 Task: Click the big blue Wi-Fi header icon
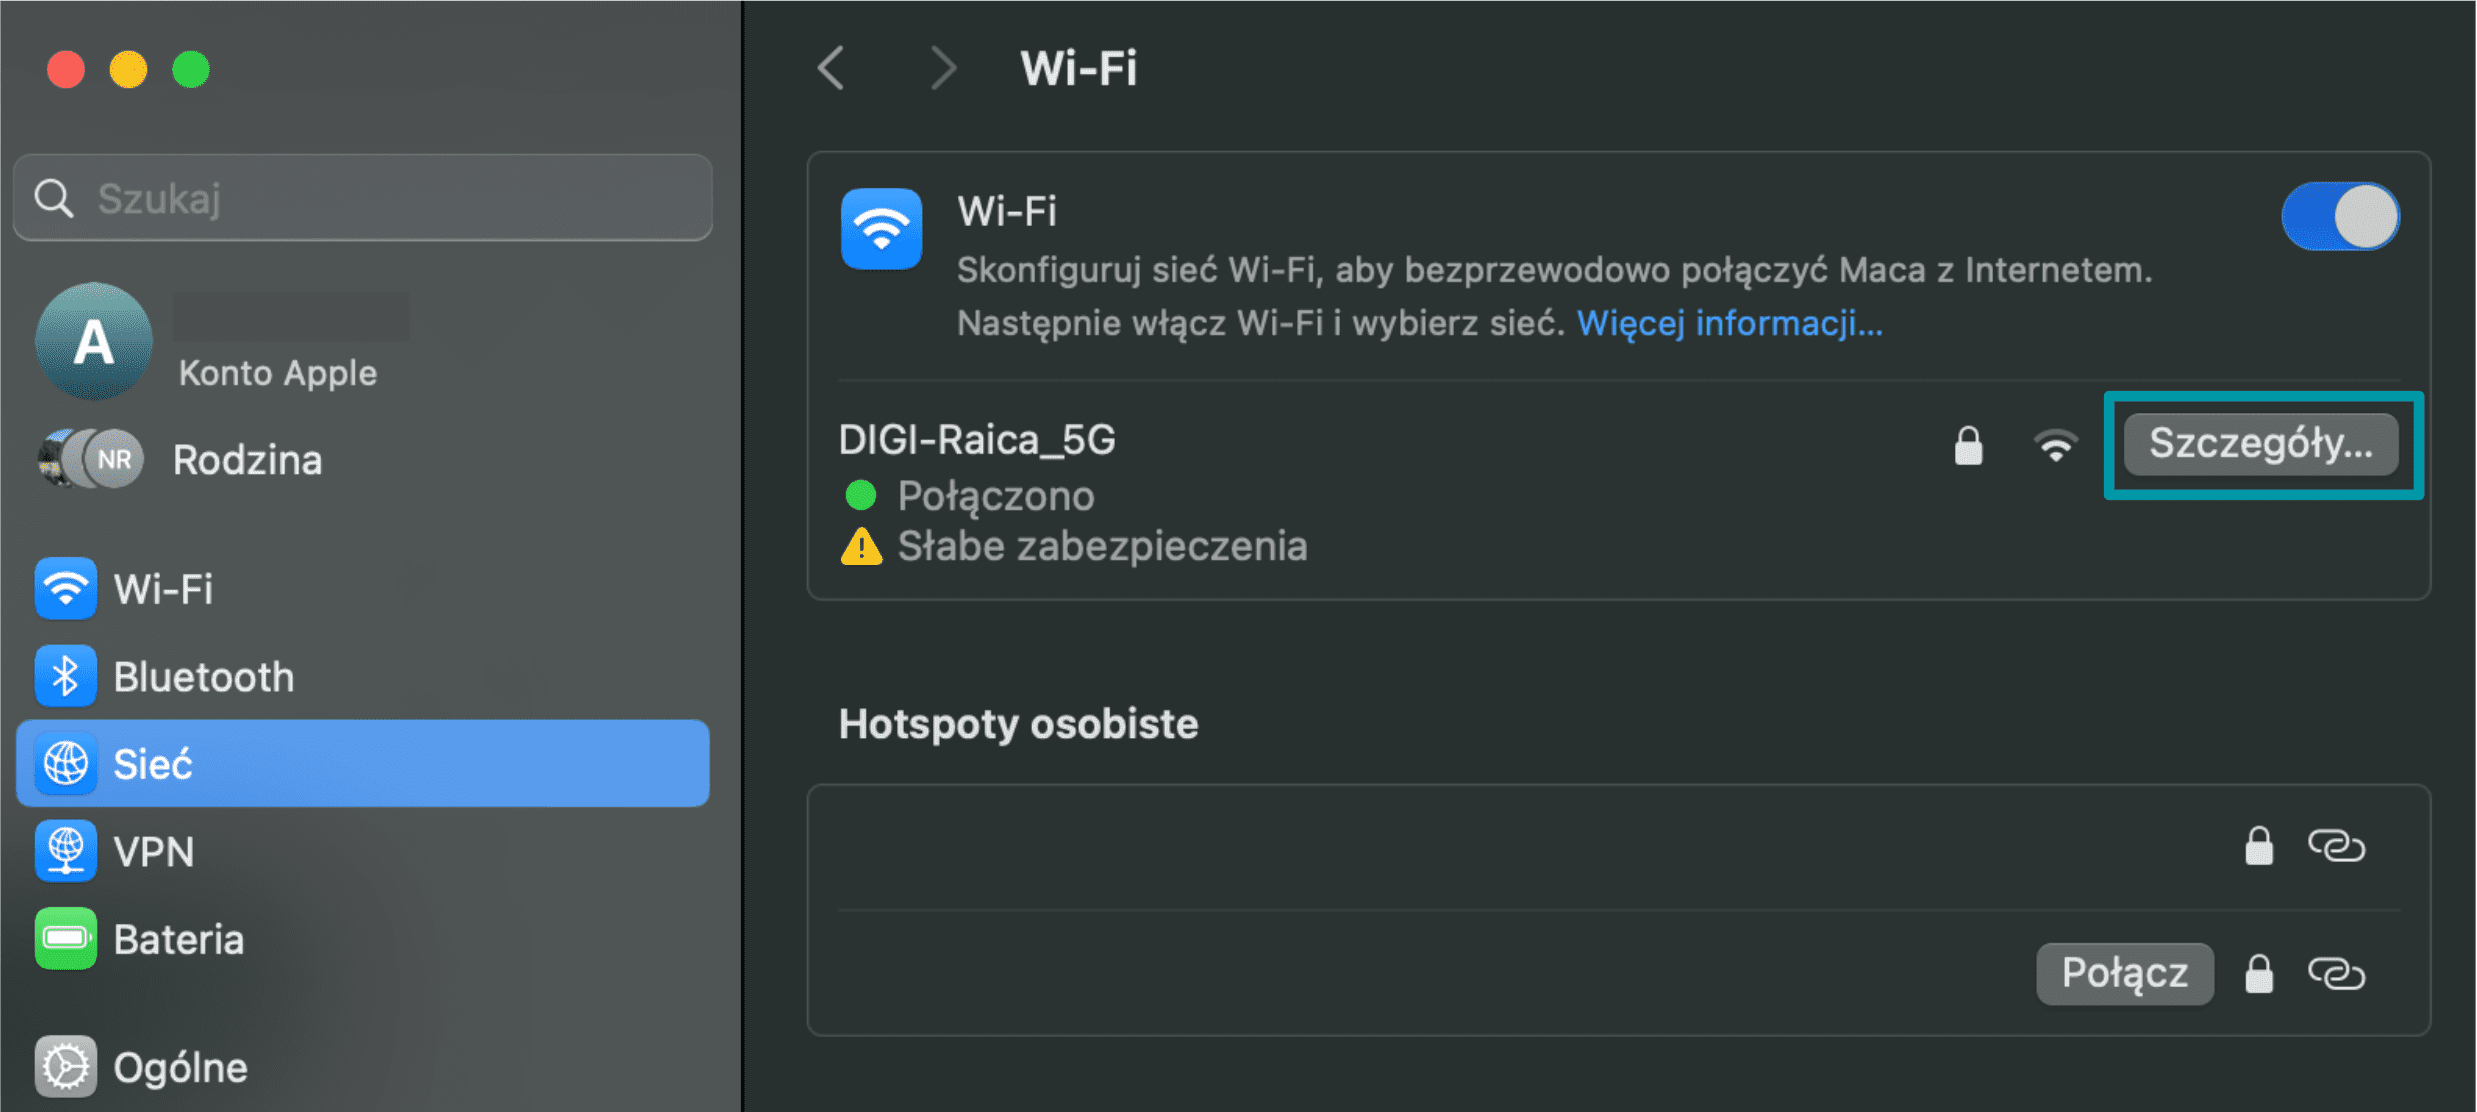(881, 229)
